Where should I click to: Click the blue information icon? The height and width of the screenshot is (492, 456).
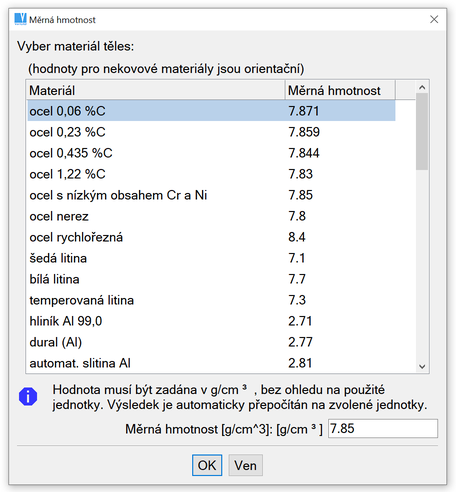(x=28, y=397)
